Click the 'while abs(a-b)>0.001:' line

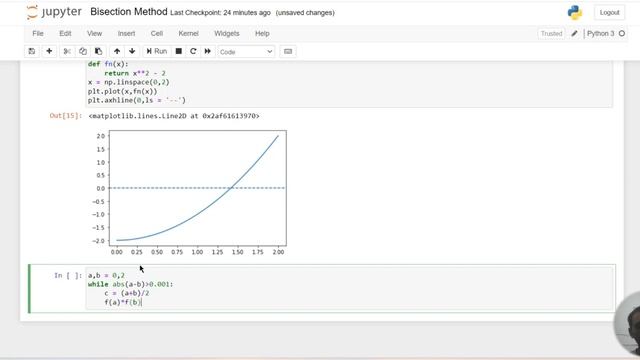coord(130,284)
